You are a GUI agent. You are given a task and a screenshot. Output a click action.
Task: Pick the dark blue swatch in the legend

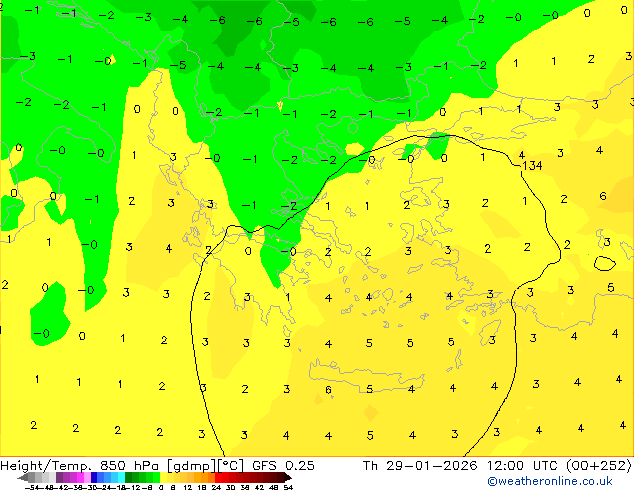coord(94,477)
